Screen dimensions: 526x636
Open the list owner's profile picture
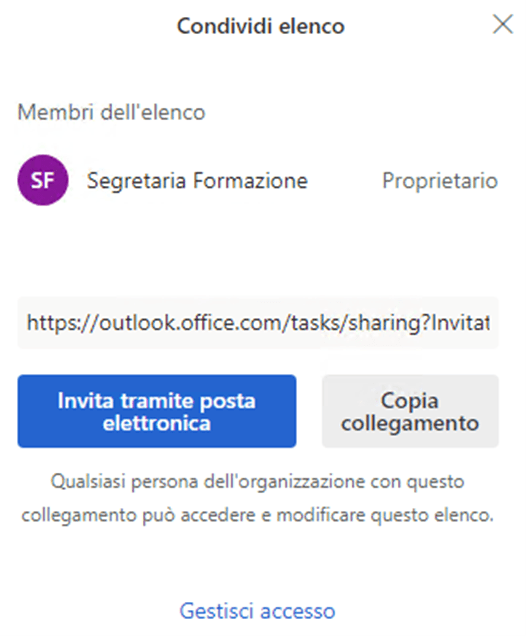click(x=43, y=180)
